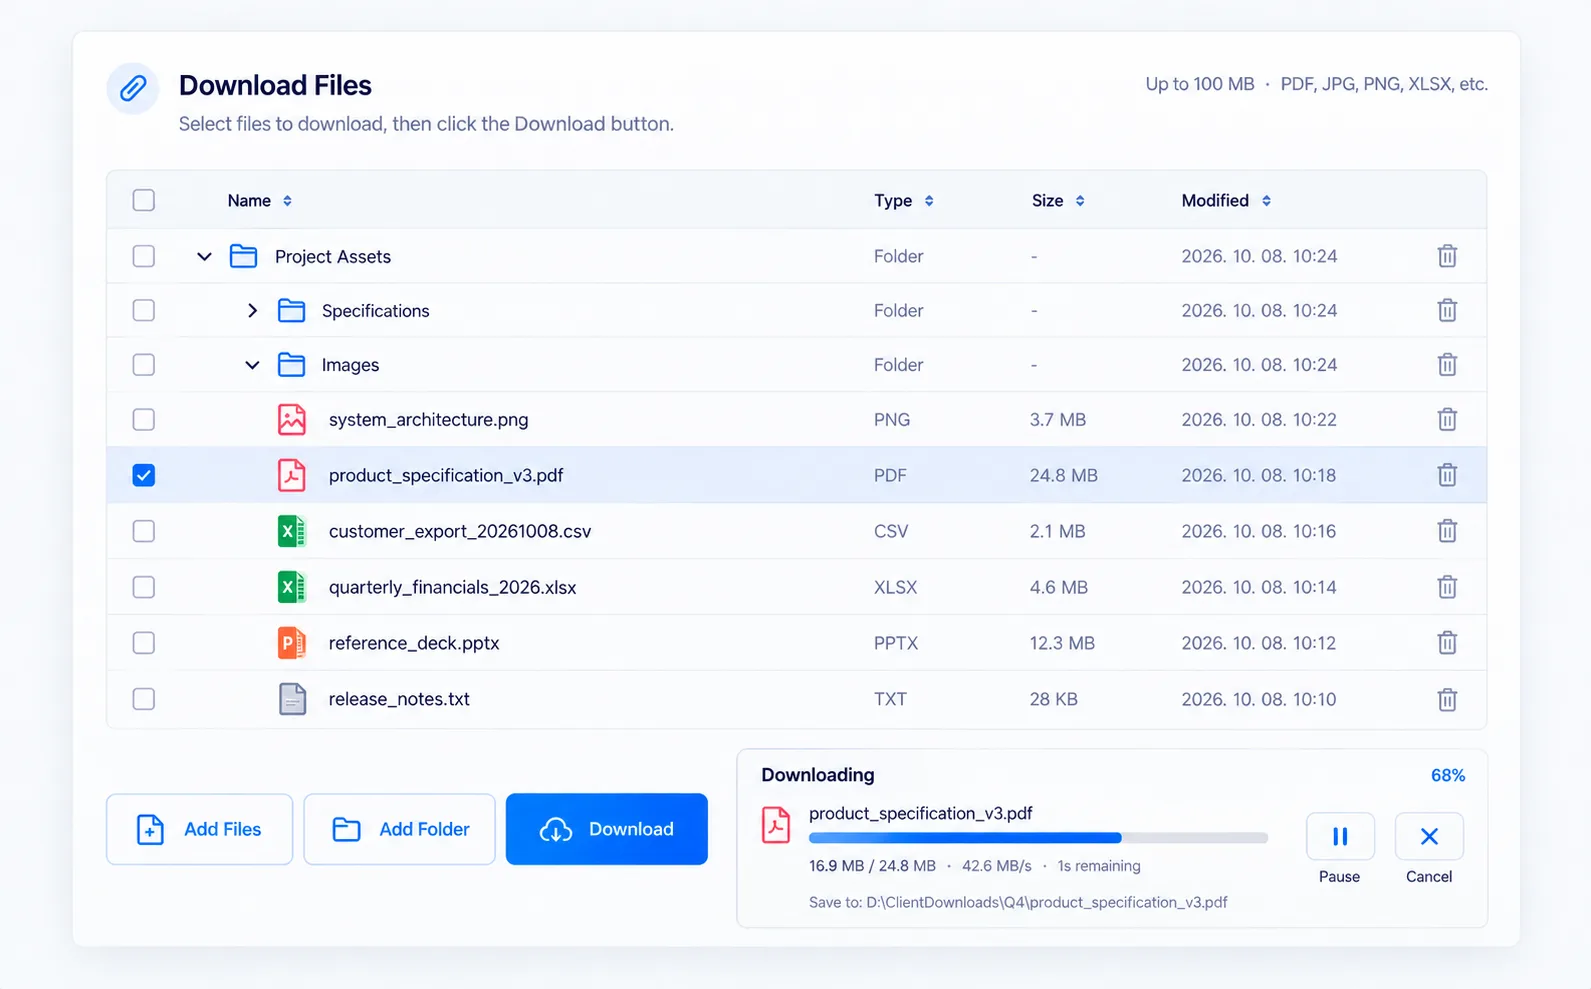
Task: Click the 24.8 MB size cell
Action: tap(1063, 475)
